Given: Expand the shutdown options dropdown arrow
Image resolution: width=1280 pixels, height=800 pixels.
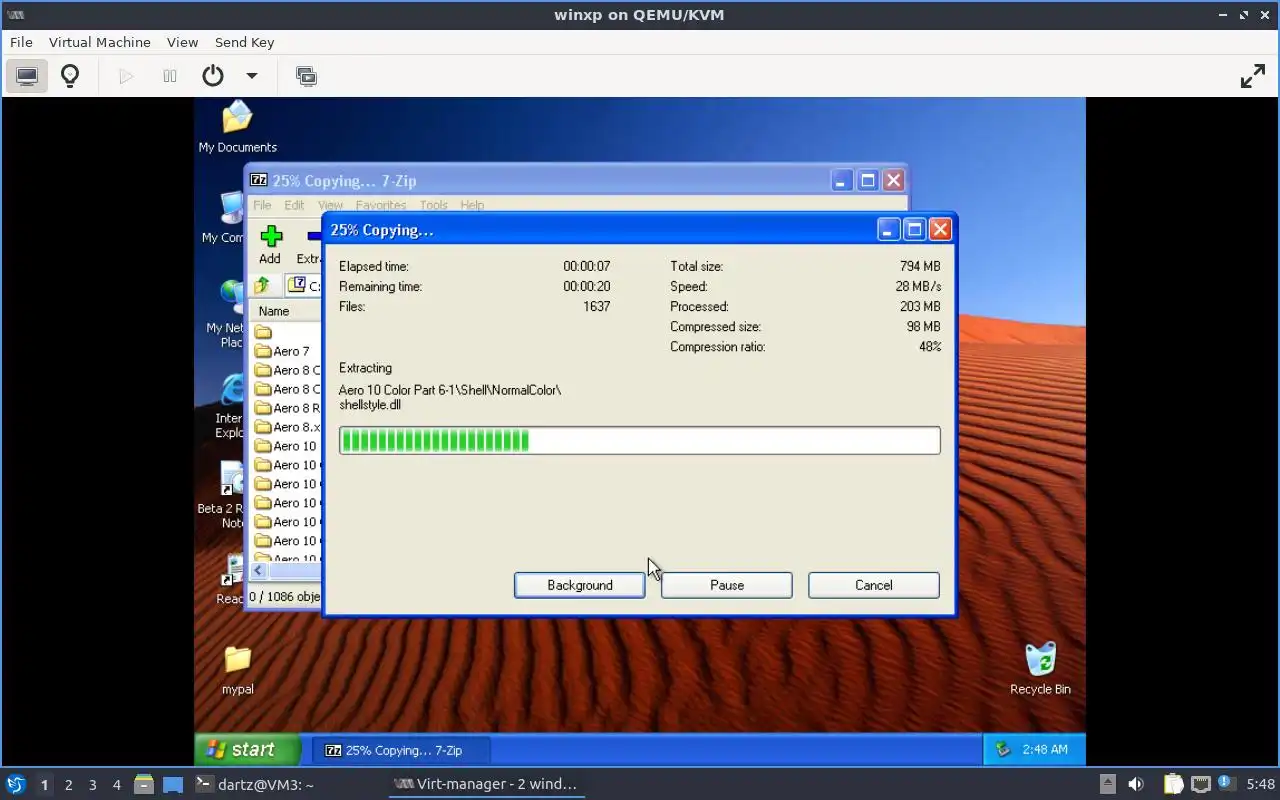Looking at the screenshot, I should [x=252, y=76].
